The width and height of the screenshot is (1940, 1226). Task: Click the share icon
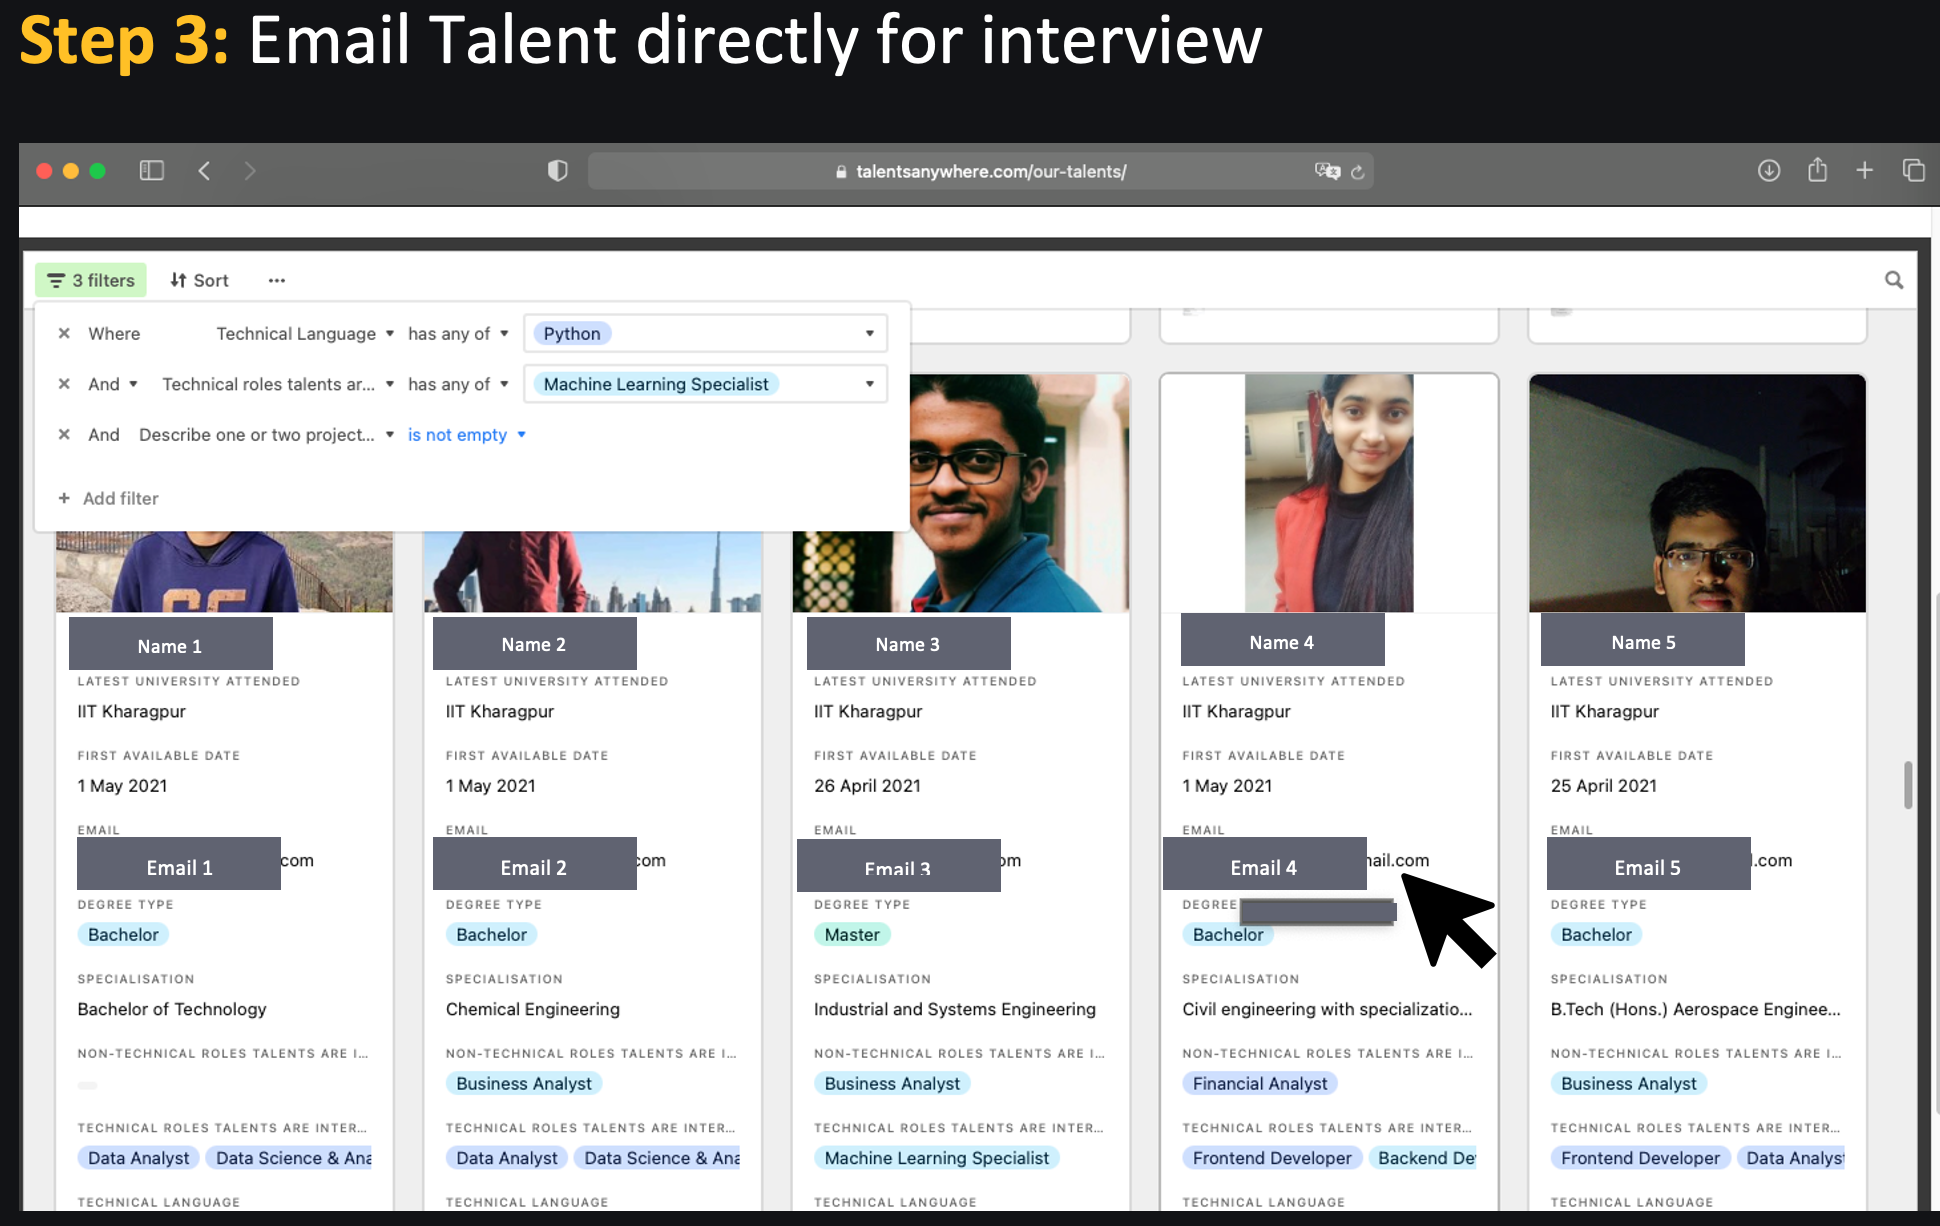[x=1818, y=170]
